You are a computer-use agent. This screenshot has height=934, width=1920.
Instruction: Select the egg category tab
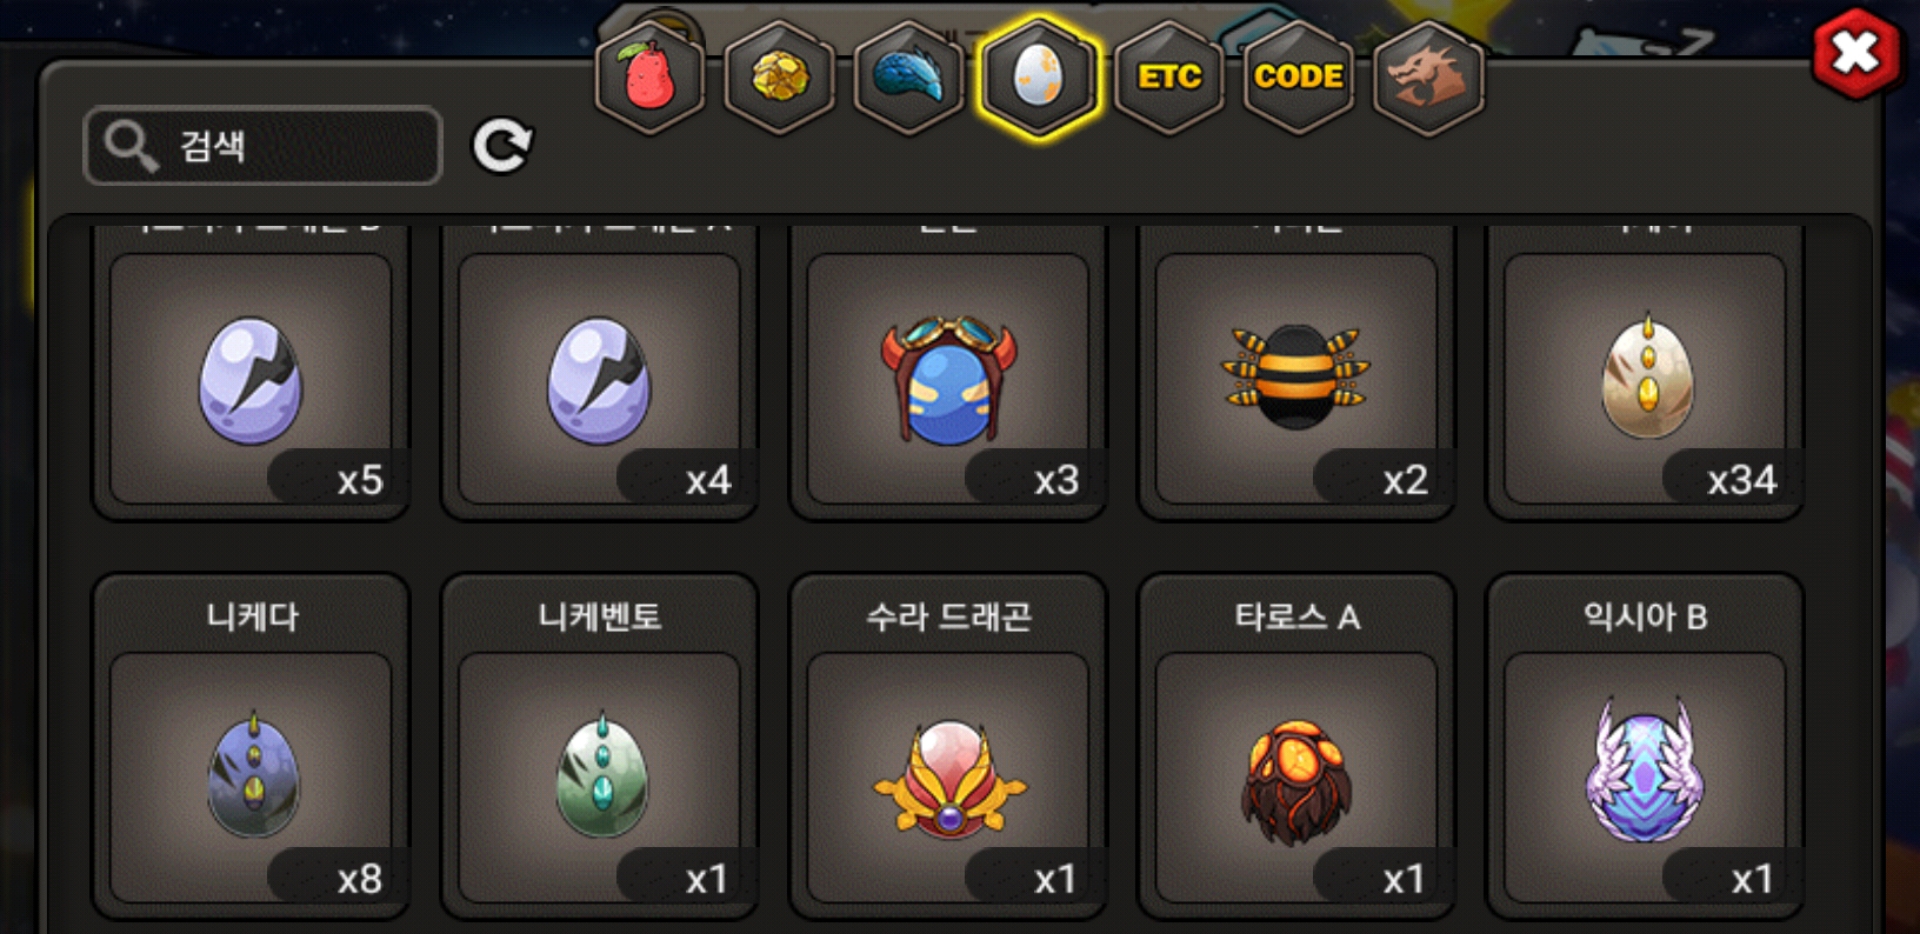[1039, 77]
